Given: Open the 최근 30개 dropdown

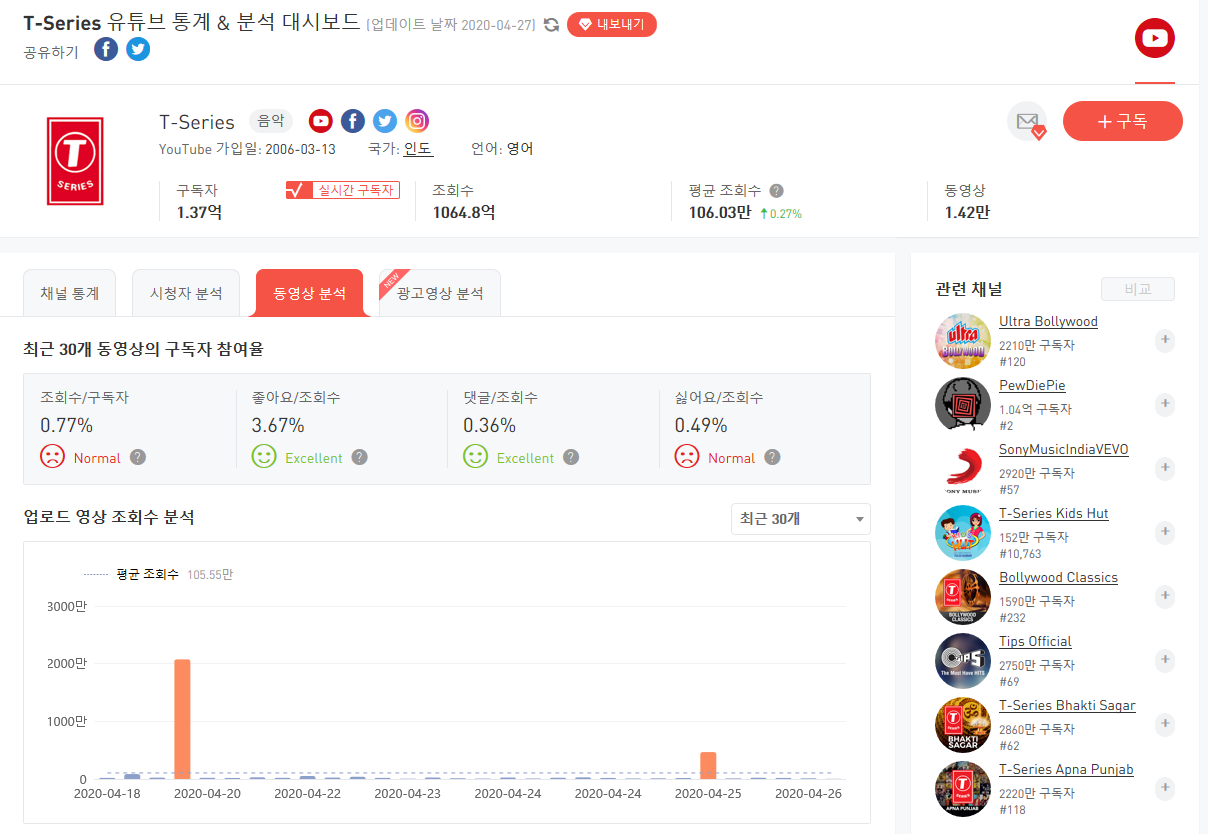Looking at the screenshot, I should click(801, 519).
